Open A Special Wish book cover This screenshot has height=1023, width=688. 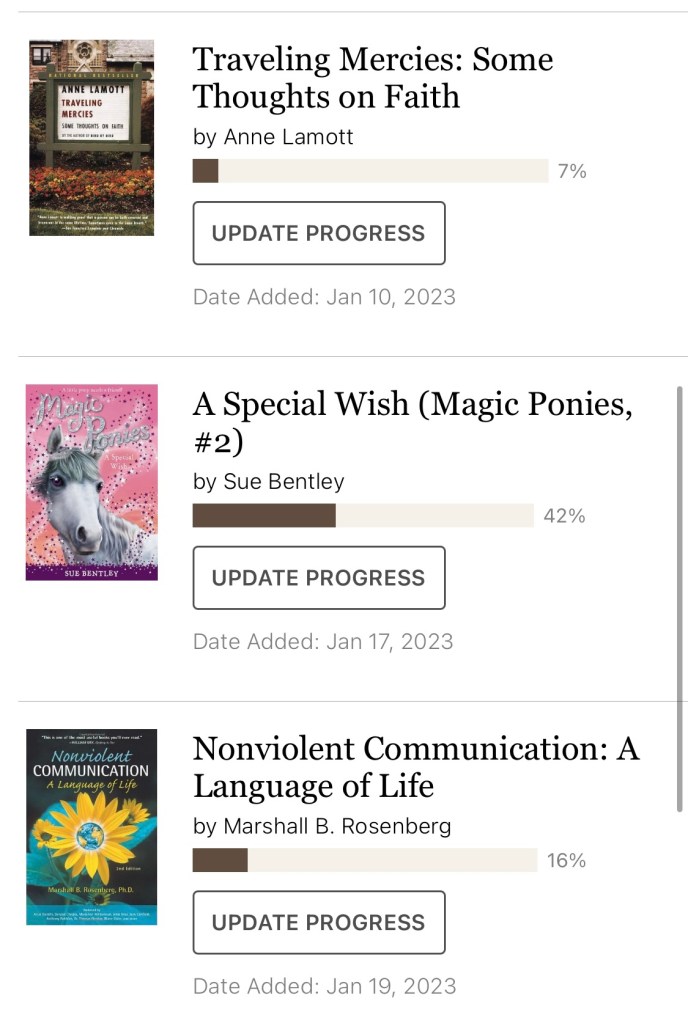pos(91,482)
